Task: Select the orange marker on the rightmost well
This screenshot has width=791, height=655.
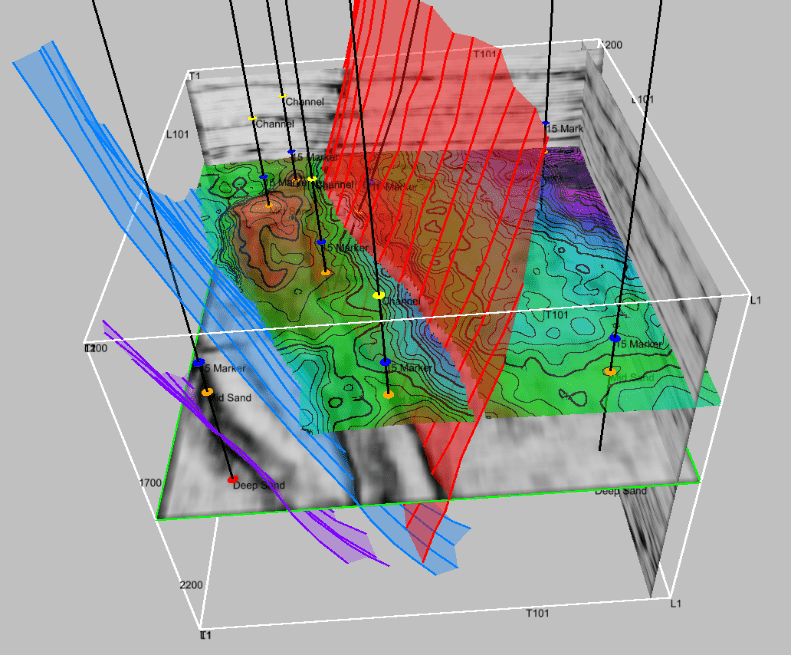Action: [609, 371]
